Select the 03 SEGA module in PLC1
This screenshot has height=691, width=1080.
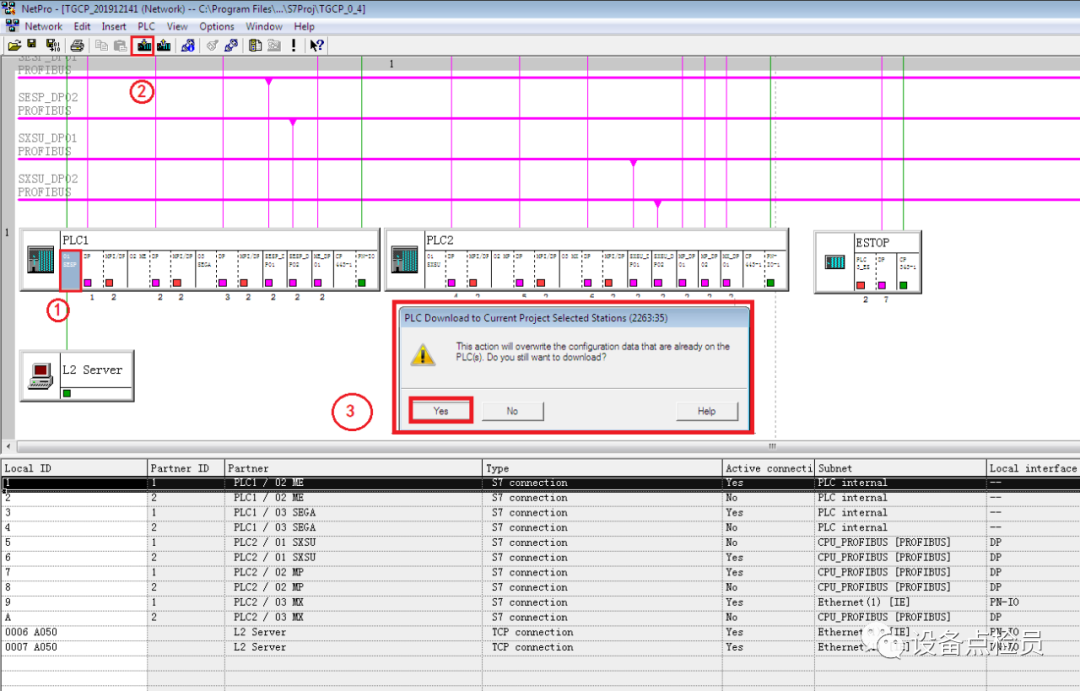[x=205, y=270]
